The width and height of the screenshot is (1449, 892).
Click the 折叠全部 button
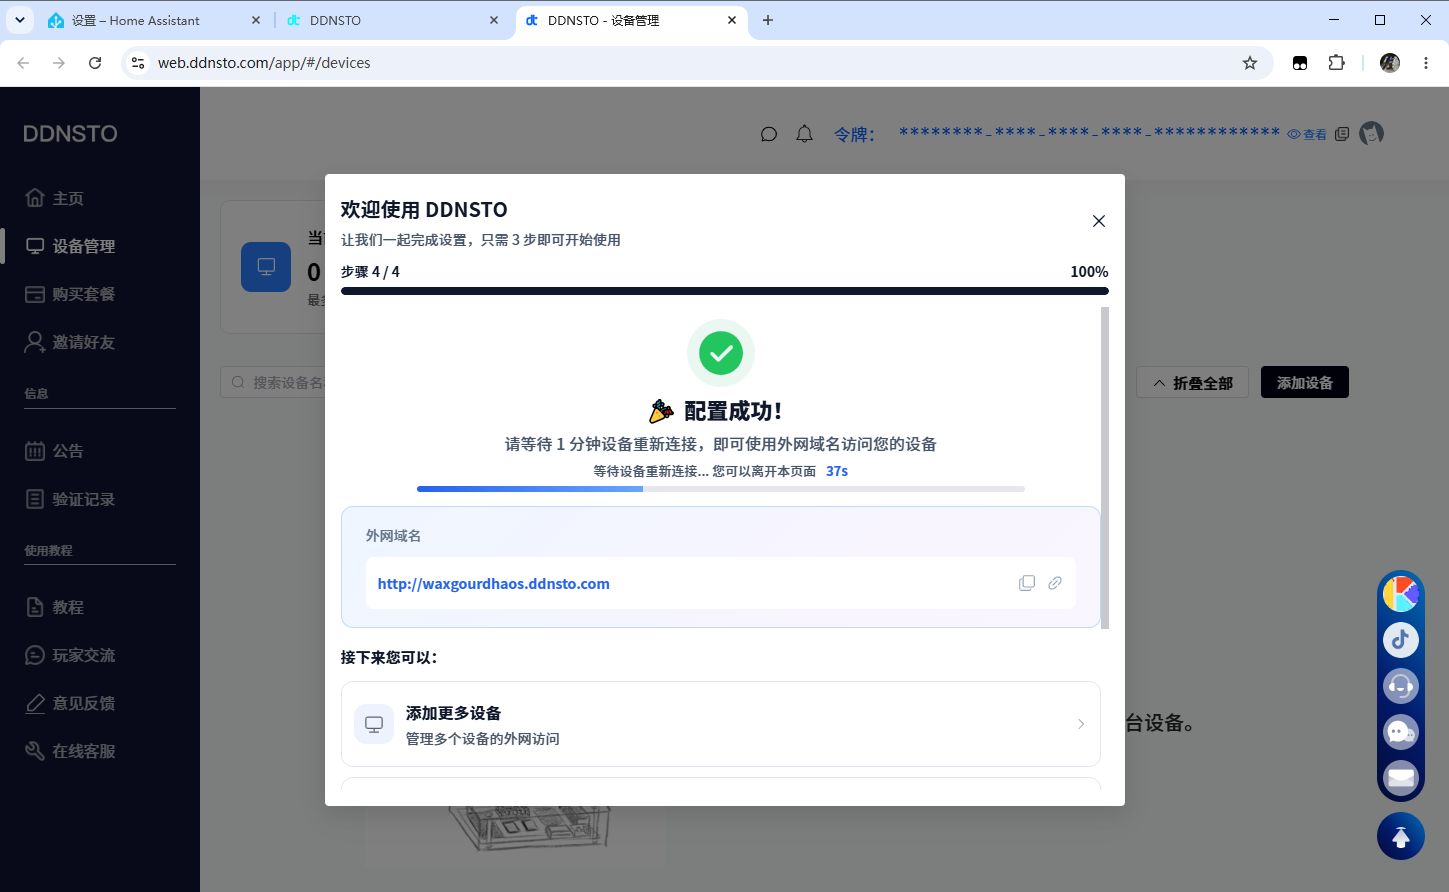pyautogui.click(x=1192, y=383)
